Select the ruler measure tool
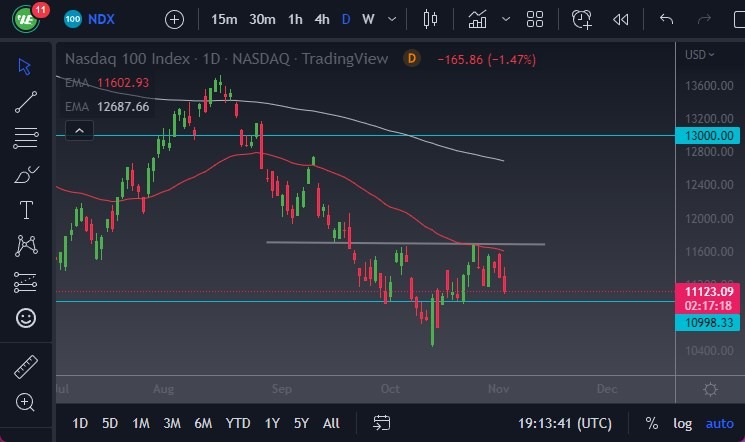The width and height of the screenshot is (745, 442). pos(26,367)
